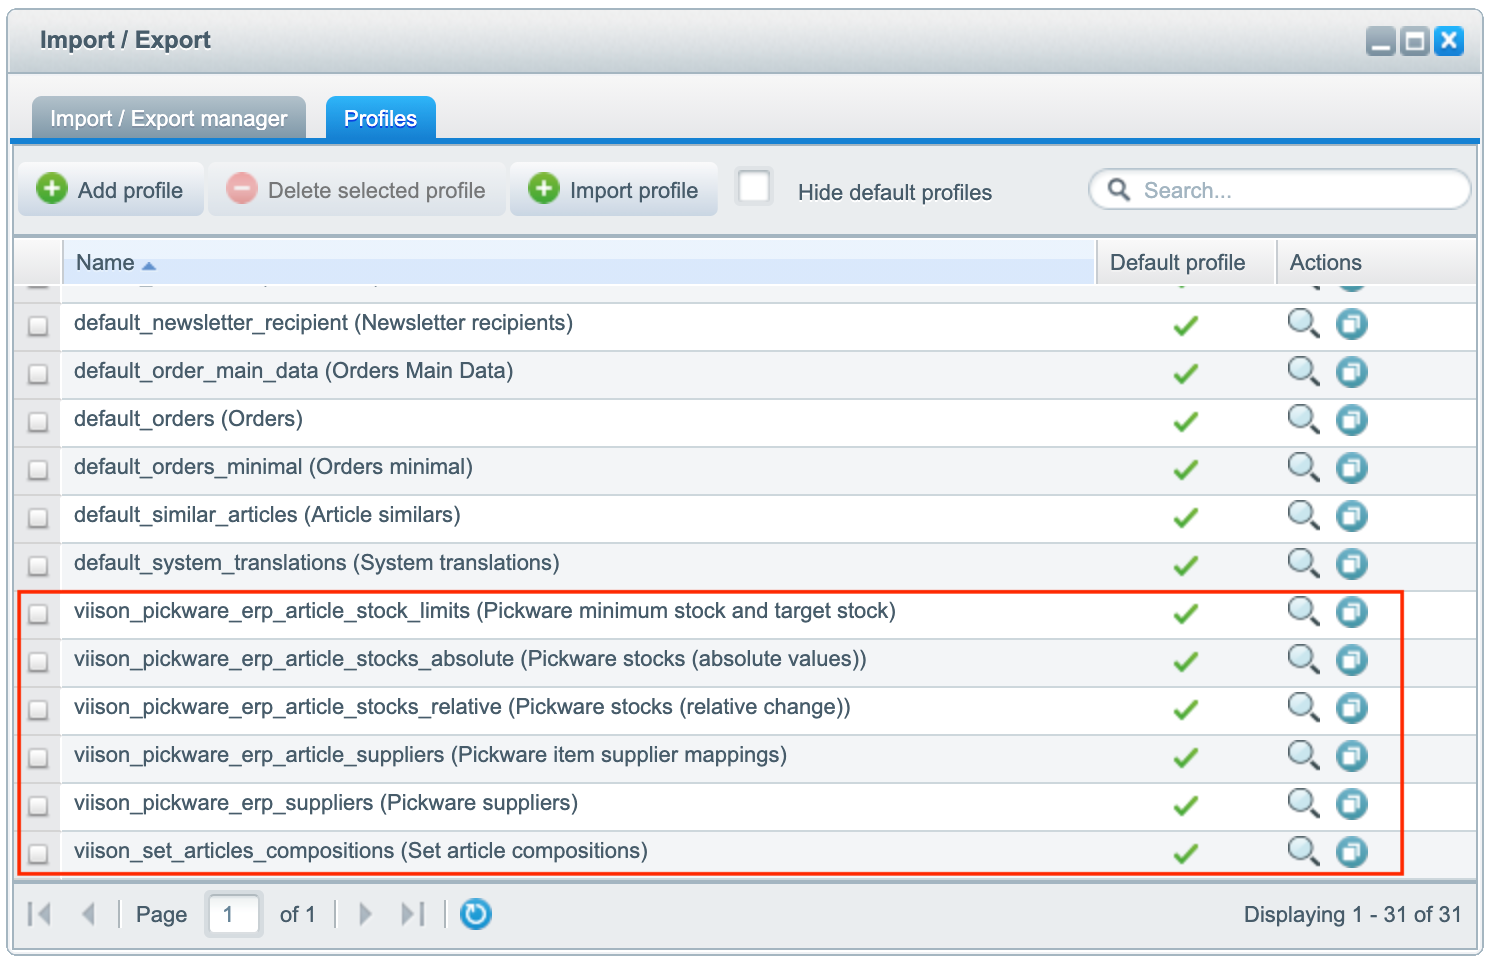
Task: Select default_orders_minimal row checkbox
Action: coord(38,470)
